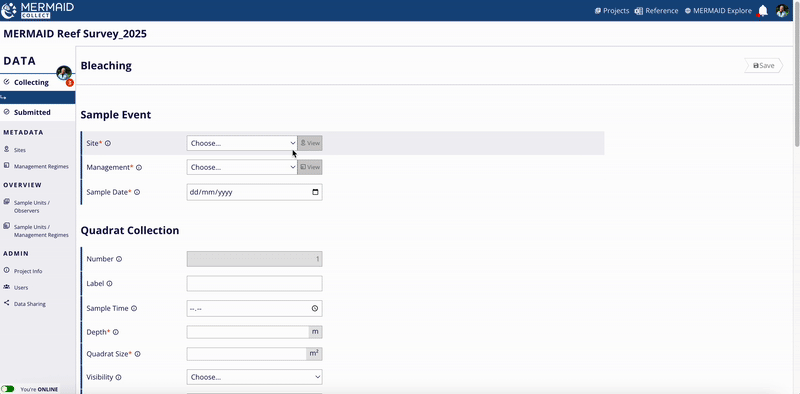Open the Site dropdown
This screenshot has width=800, height=394.
[x=242, y=143]
